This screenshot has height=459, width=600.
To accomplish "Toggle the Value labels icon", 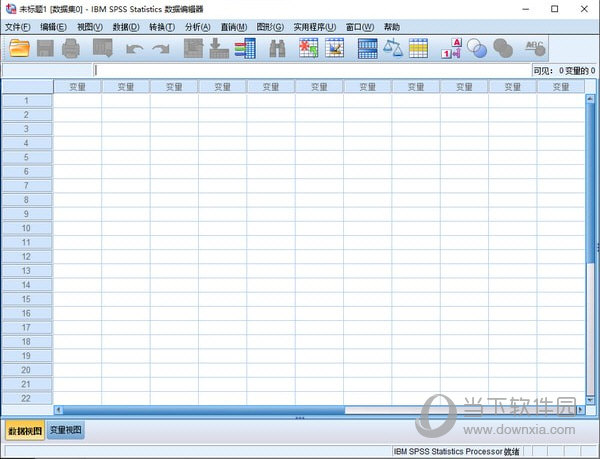I will 452,48.
